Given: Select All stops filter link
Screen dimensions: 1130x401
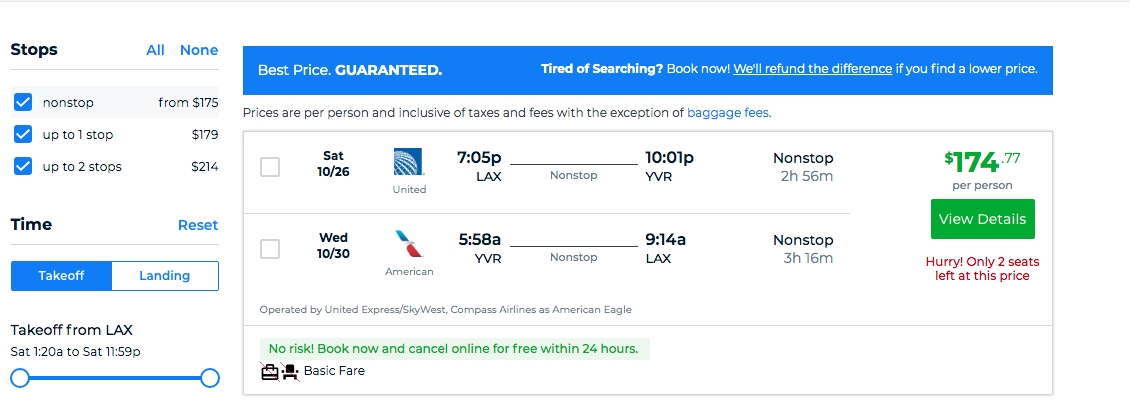Looking at the screenshot, I should [155, 50].
